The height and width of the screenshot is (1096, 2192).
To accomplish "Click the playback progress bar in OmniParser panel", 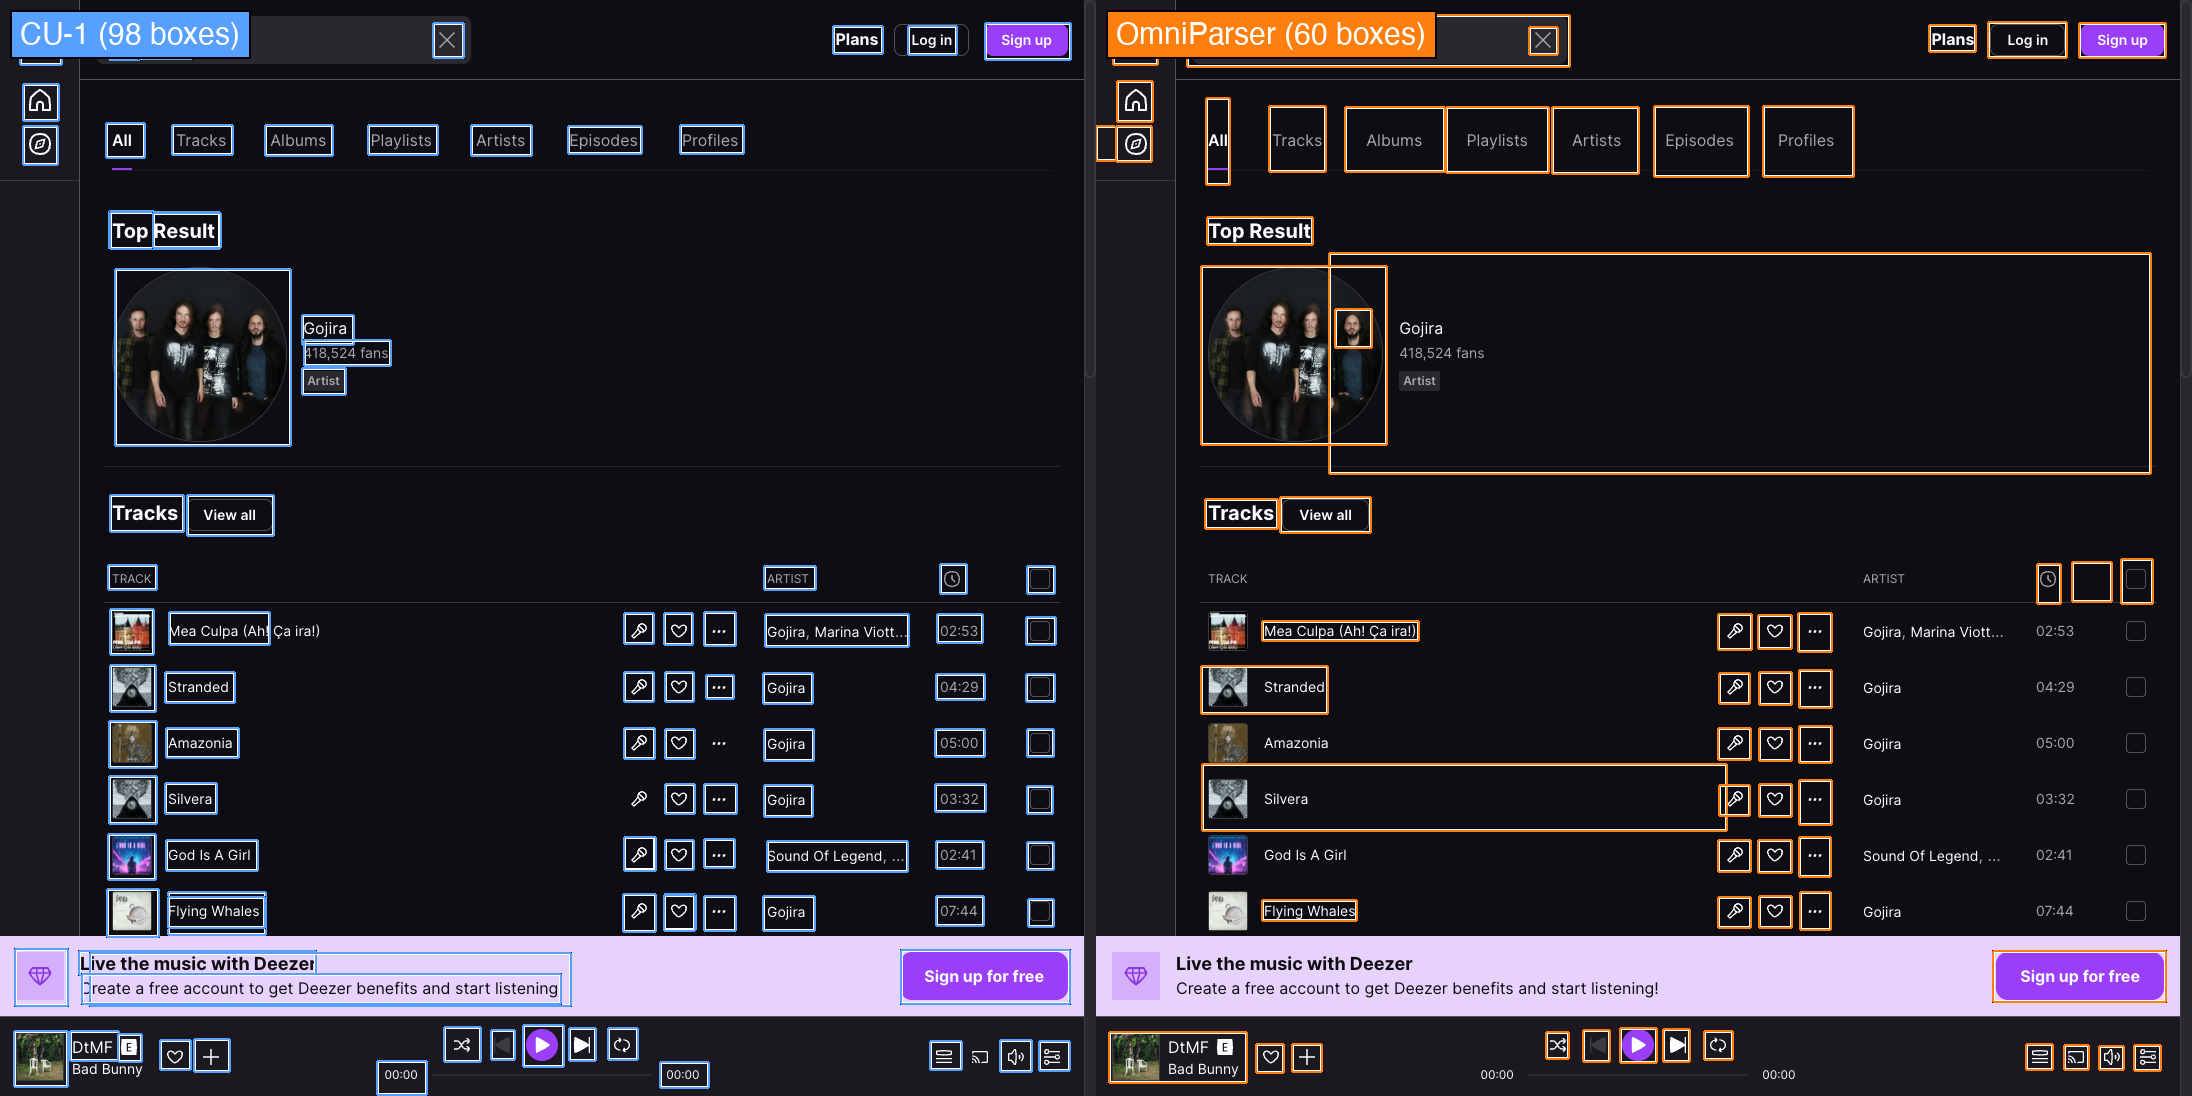I will coord(1637,1075).
